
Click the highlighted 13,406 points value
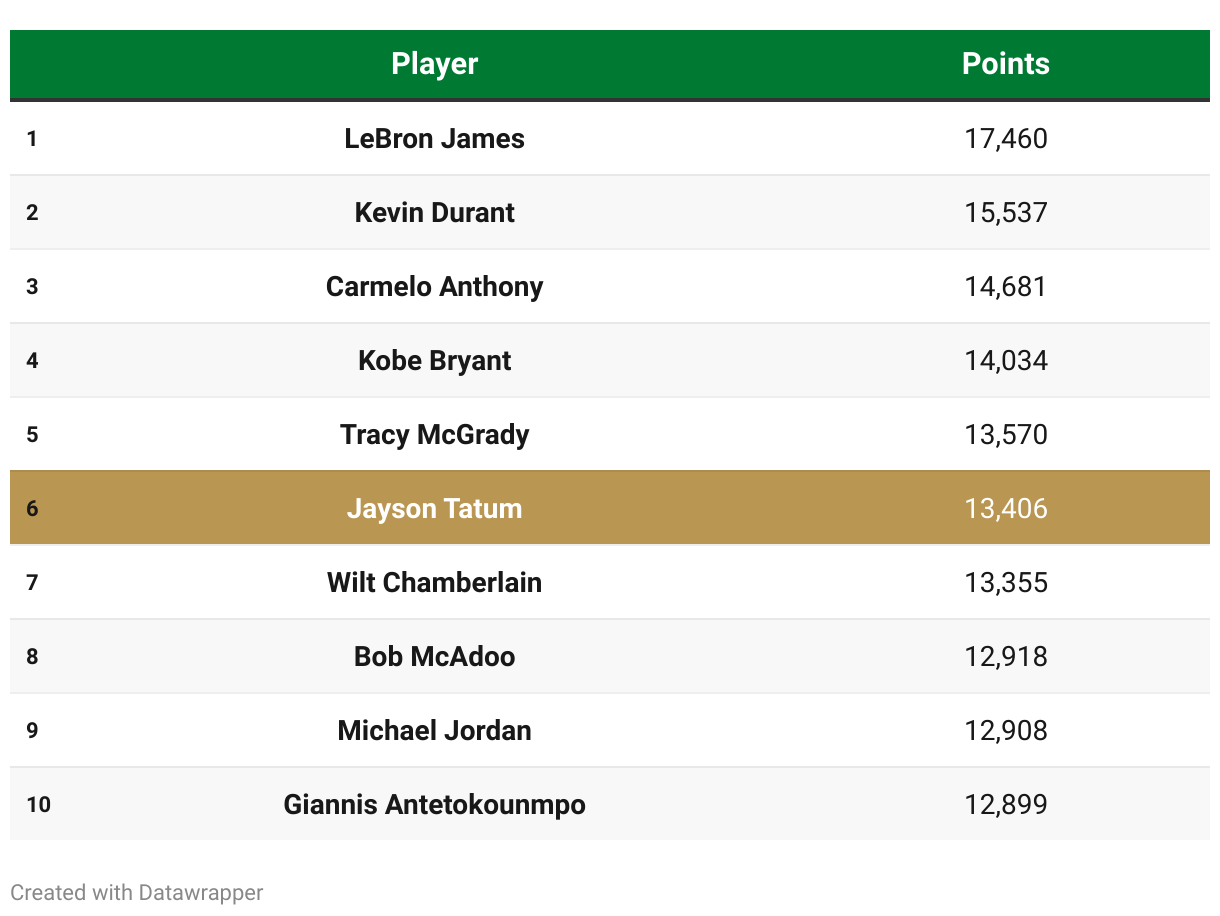[x=1006, y=508]
